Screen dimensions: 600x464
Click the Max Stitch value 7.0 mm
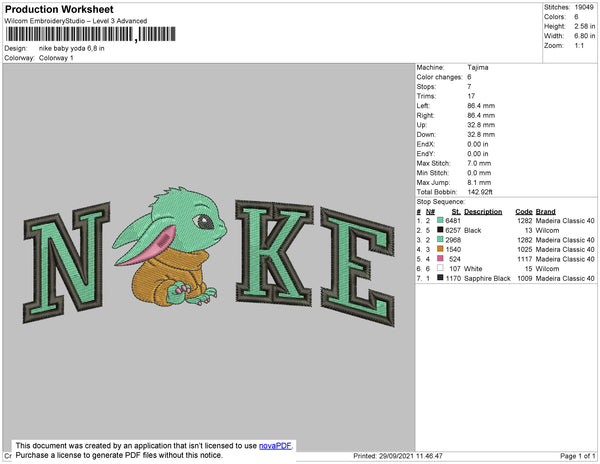479,163
